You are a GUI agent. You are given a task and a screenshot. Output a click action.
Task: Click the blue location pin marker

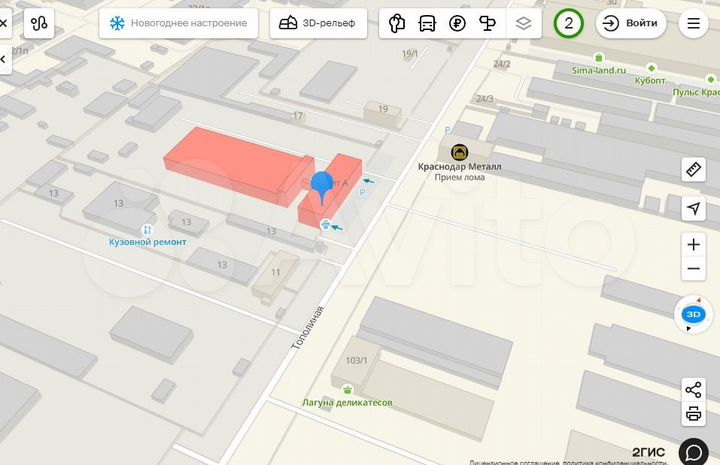click(322, 187)
